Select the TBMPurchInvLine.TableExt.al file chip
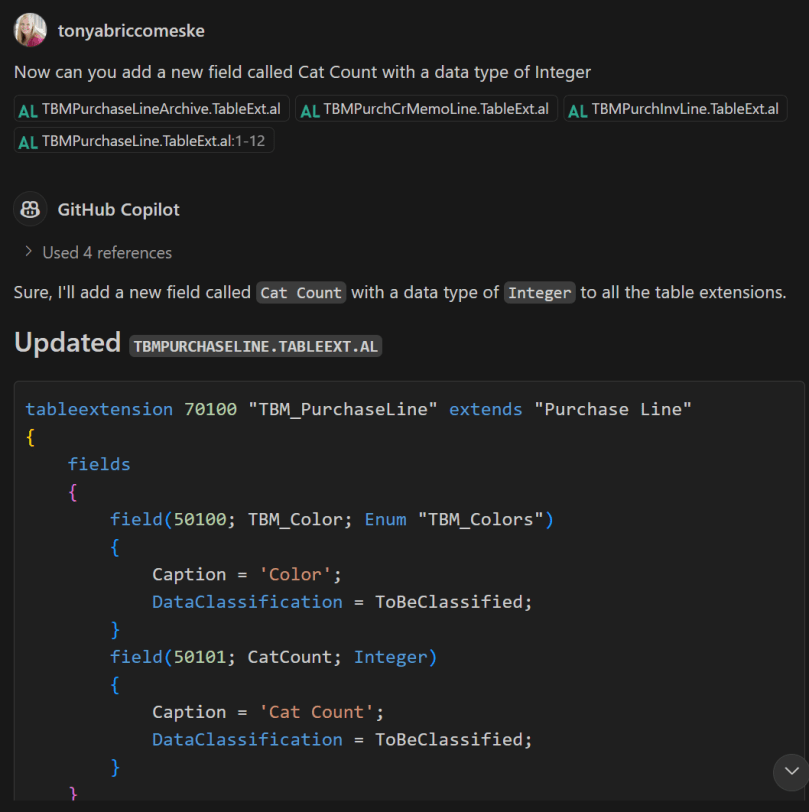The image size is (809, 812). click(675, 109)
